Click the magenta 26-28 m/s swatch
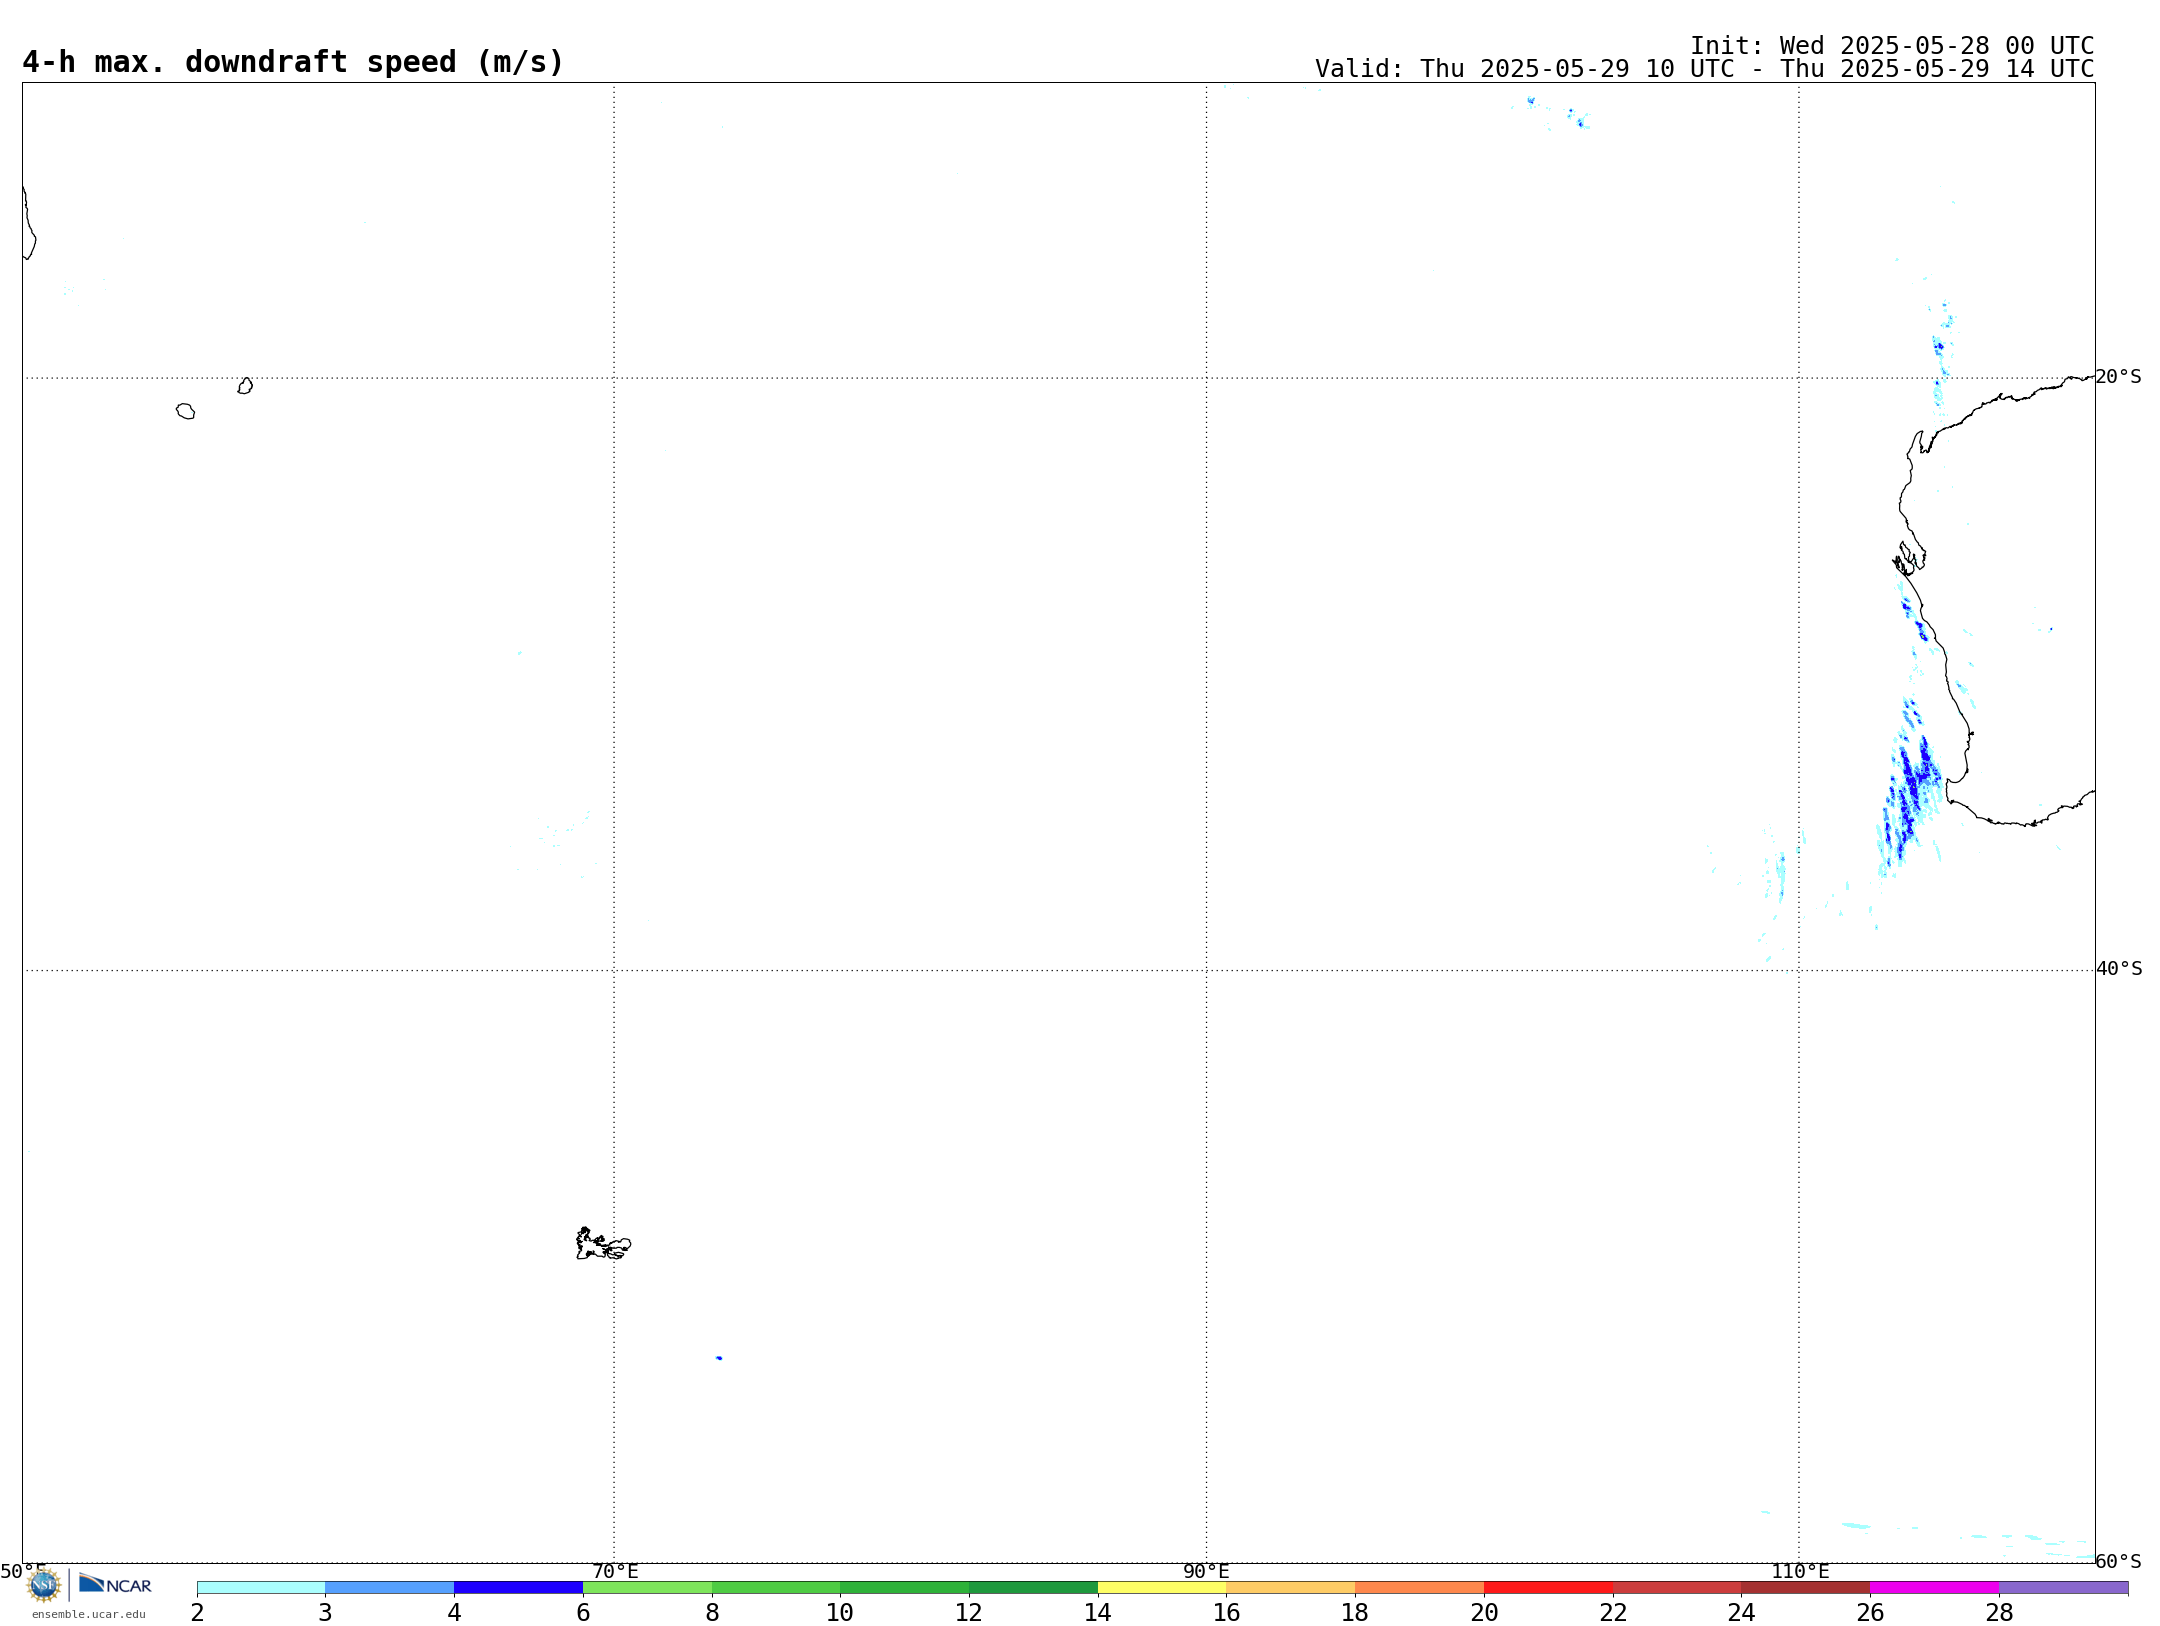This screenshot has width=2160, height=1626. (x=1935, y=1588)
